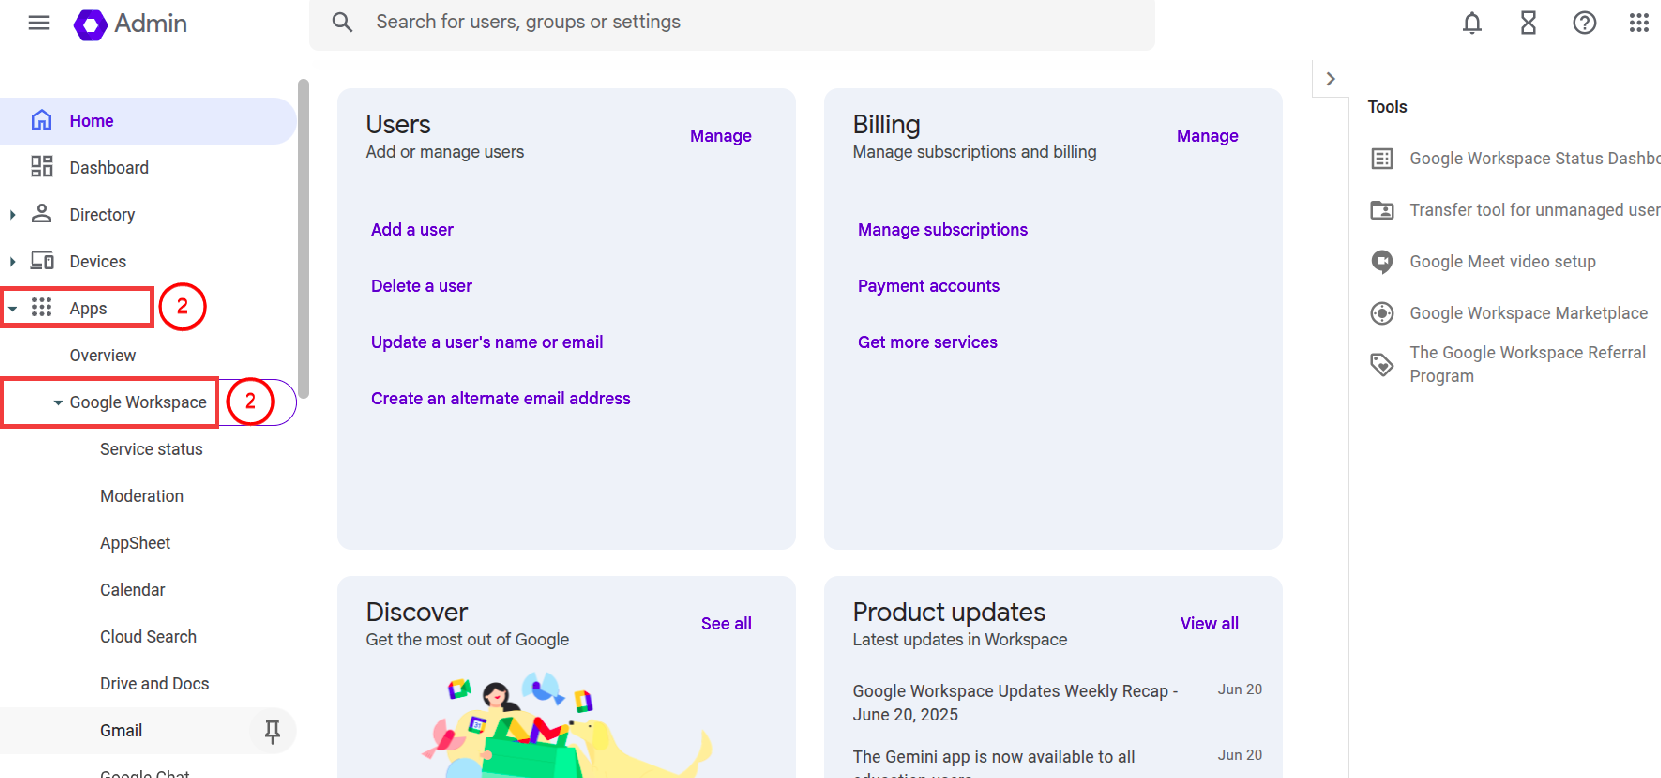Collapse the Apps tree arrow
This screenshot has width=1661, height=778.
click(12, 309)
